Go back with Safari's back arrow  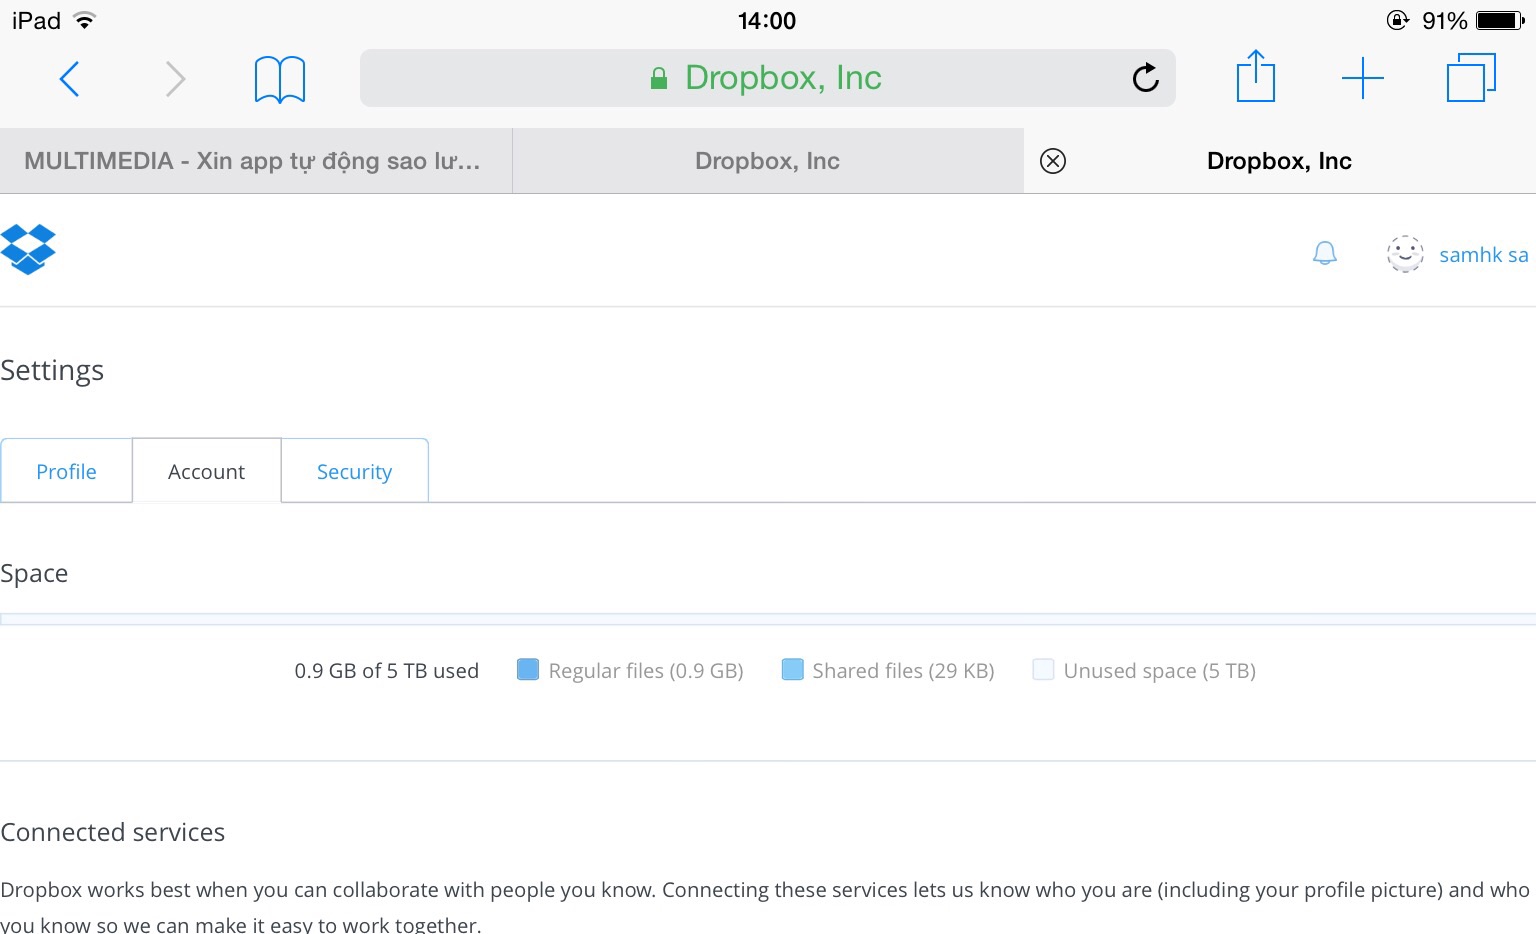[x=69, y=78]
